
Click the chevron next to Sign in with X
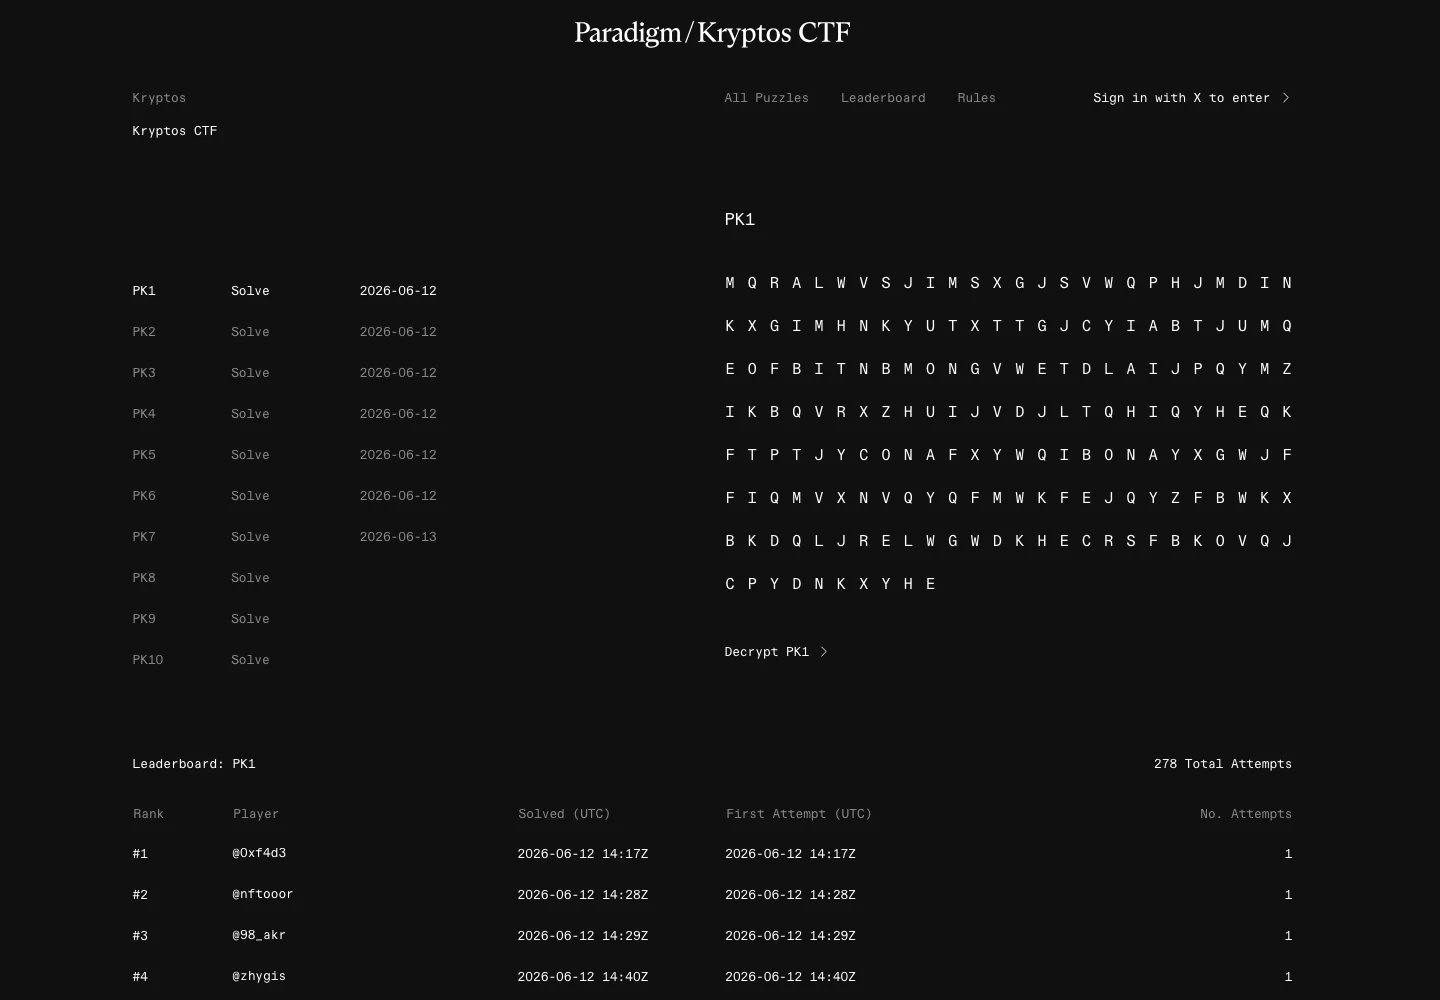1286,98
